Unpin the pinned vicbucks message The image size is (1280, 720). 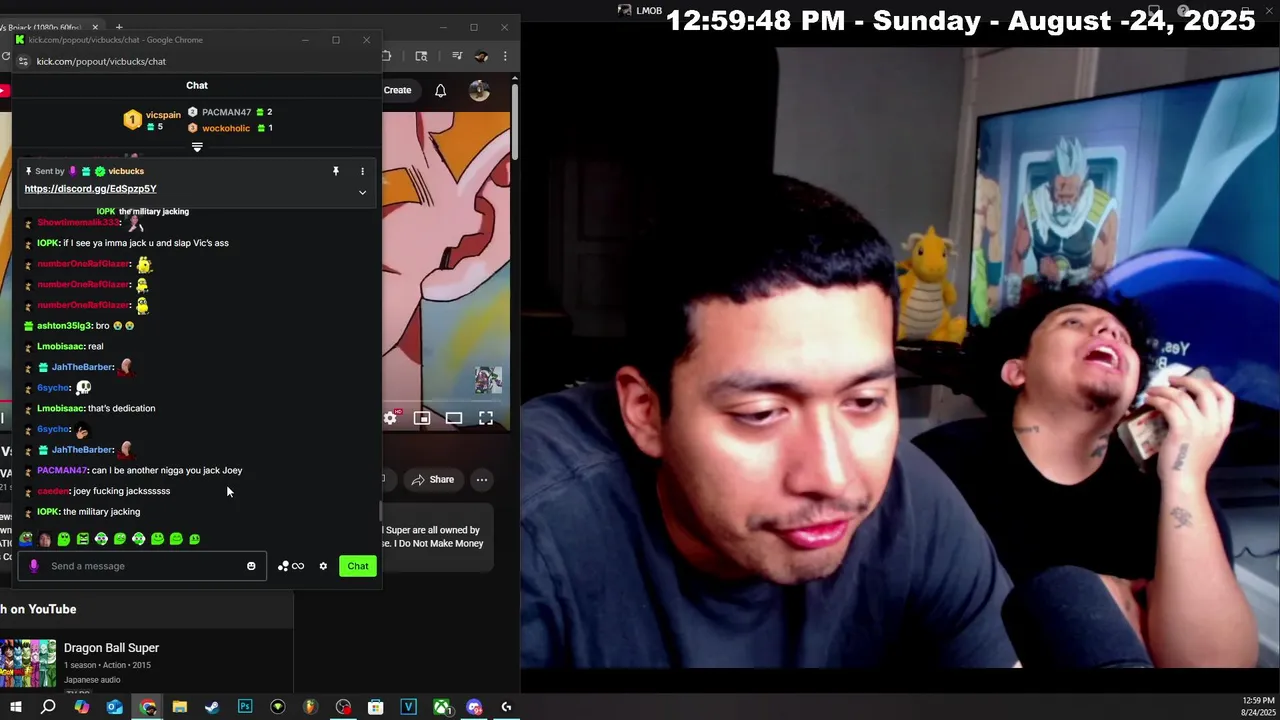click(336, 172)
